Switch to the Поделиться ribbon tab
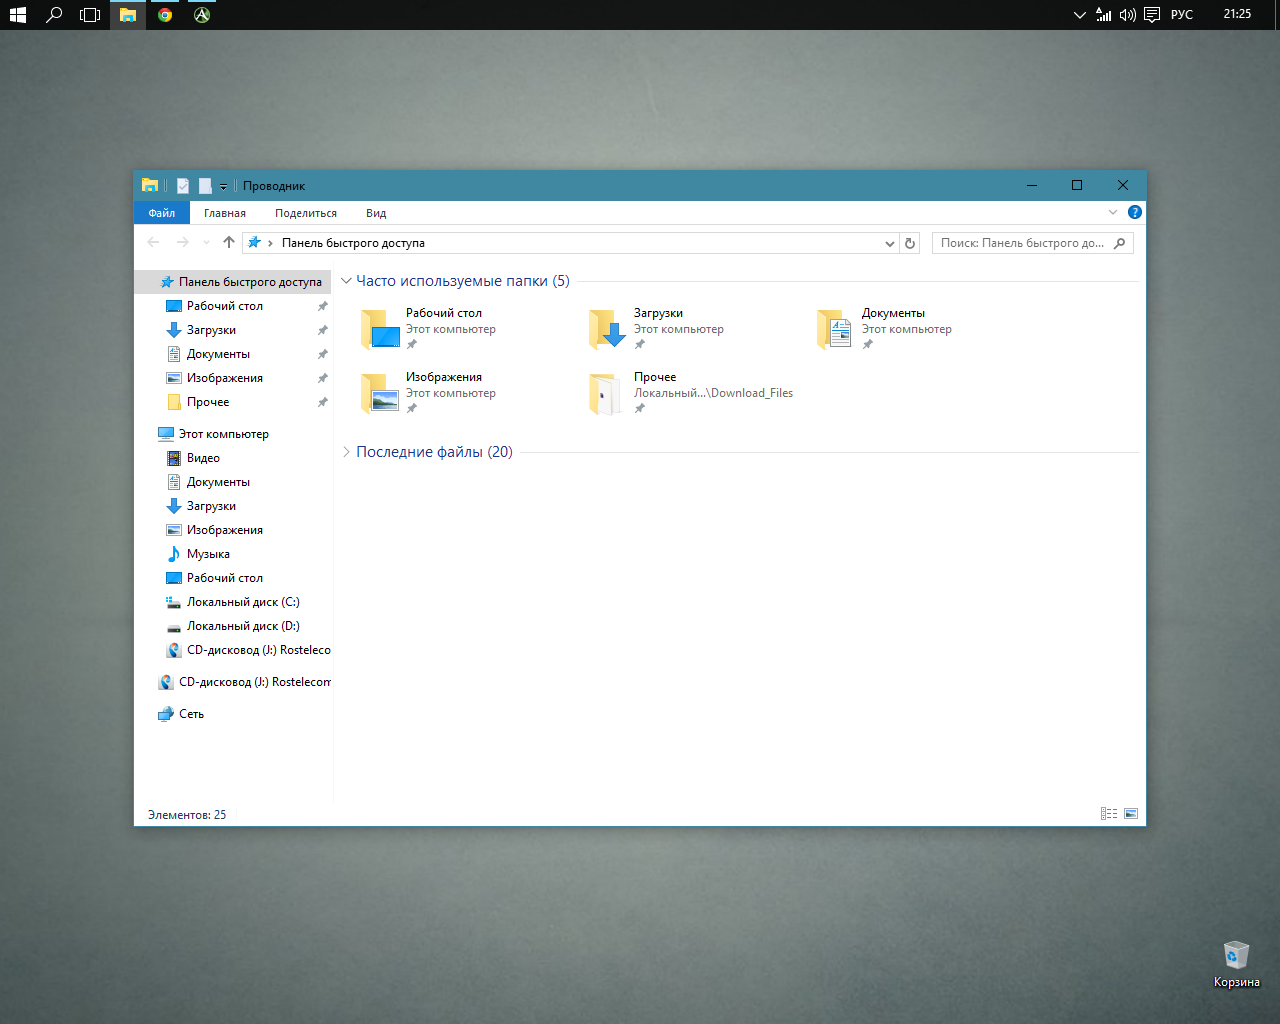This screenshot has width=1280, height=1024. click(306, 213)
